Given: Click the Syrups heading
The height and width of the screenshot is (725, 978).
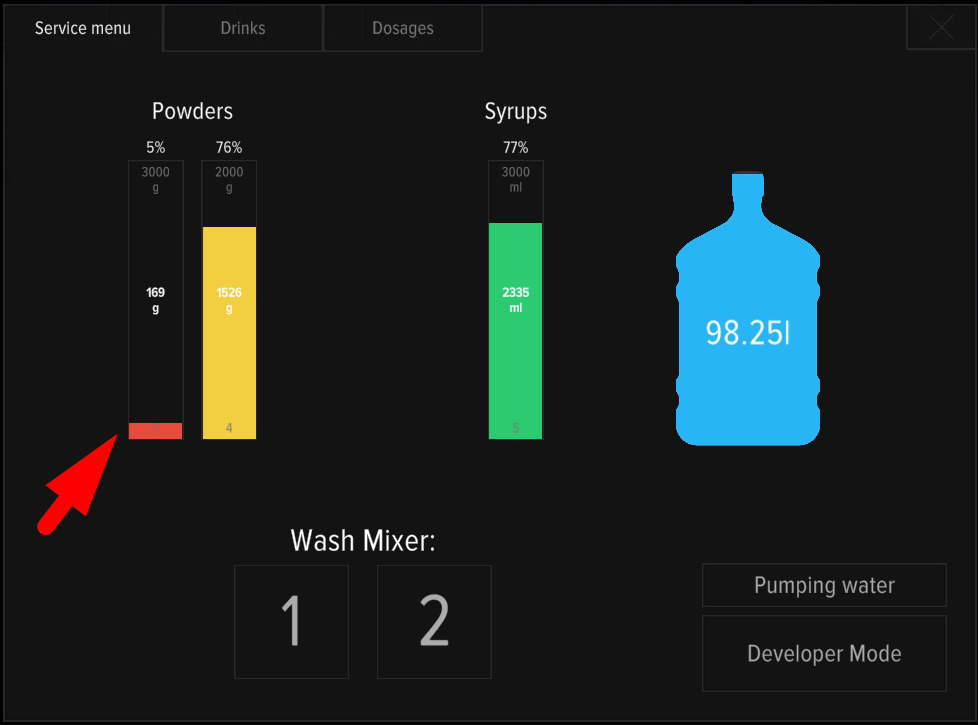Looking at the screenshot, I should tap(515, 111).
